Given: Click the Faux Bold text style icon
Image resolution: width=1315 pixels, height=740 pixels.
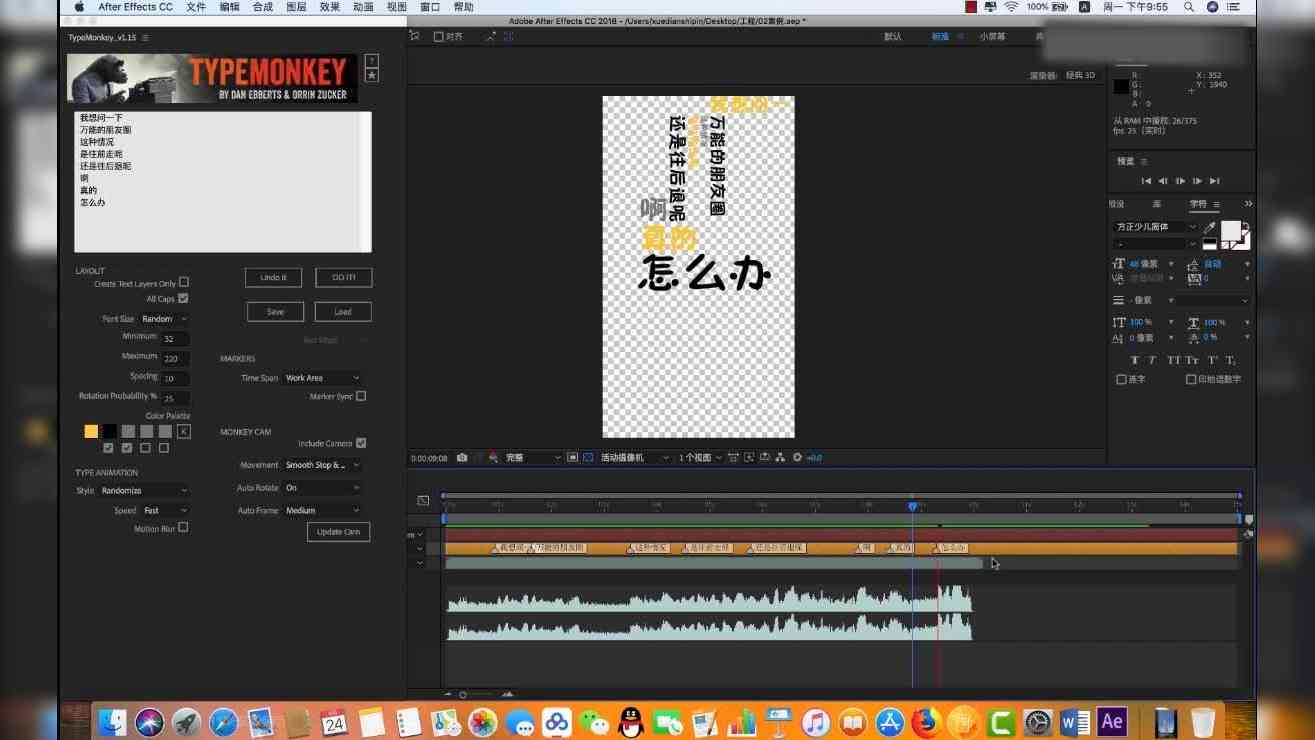Looking at the screenshot, I should [x=1135, y=360].
